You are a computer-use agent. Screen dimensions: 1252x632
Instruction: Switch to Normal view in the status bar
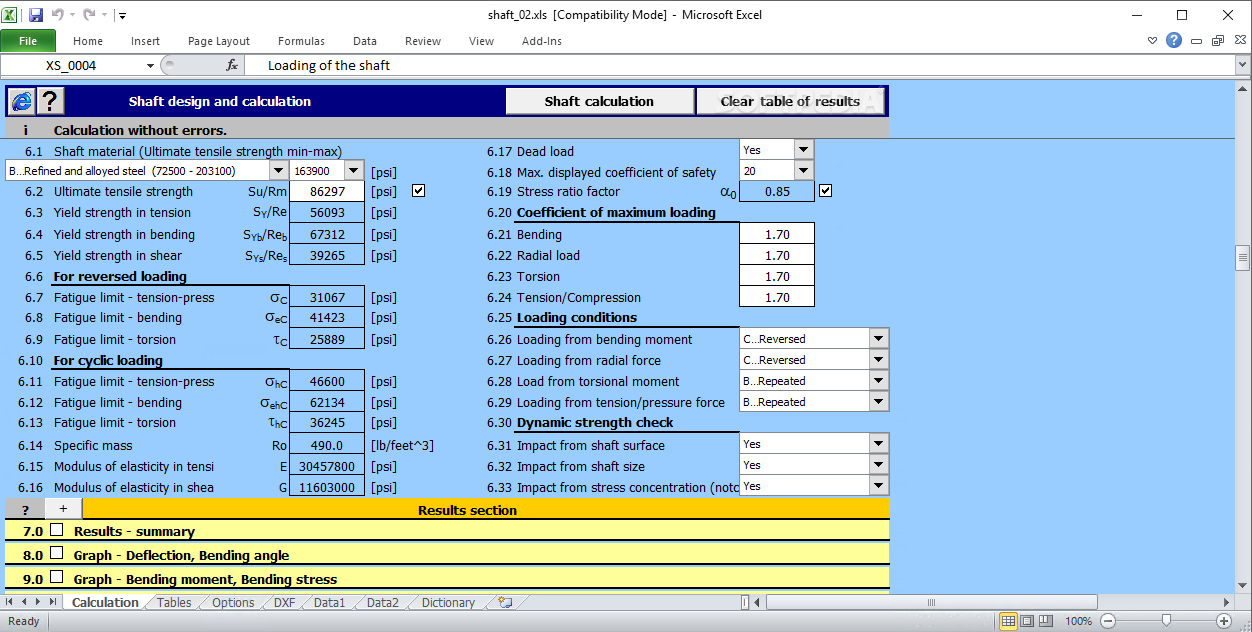click(1009, 621)
